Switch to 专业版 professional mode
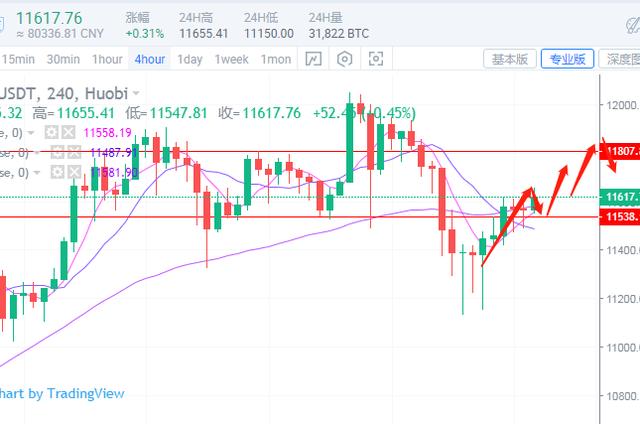 tap(568, 59)
